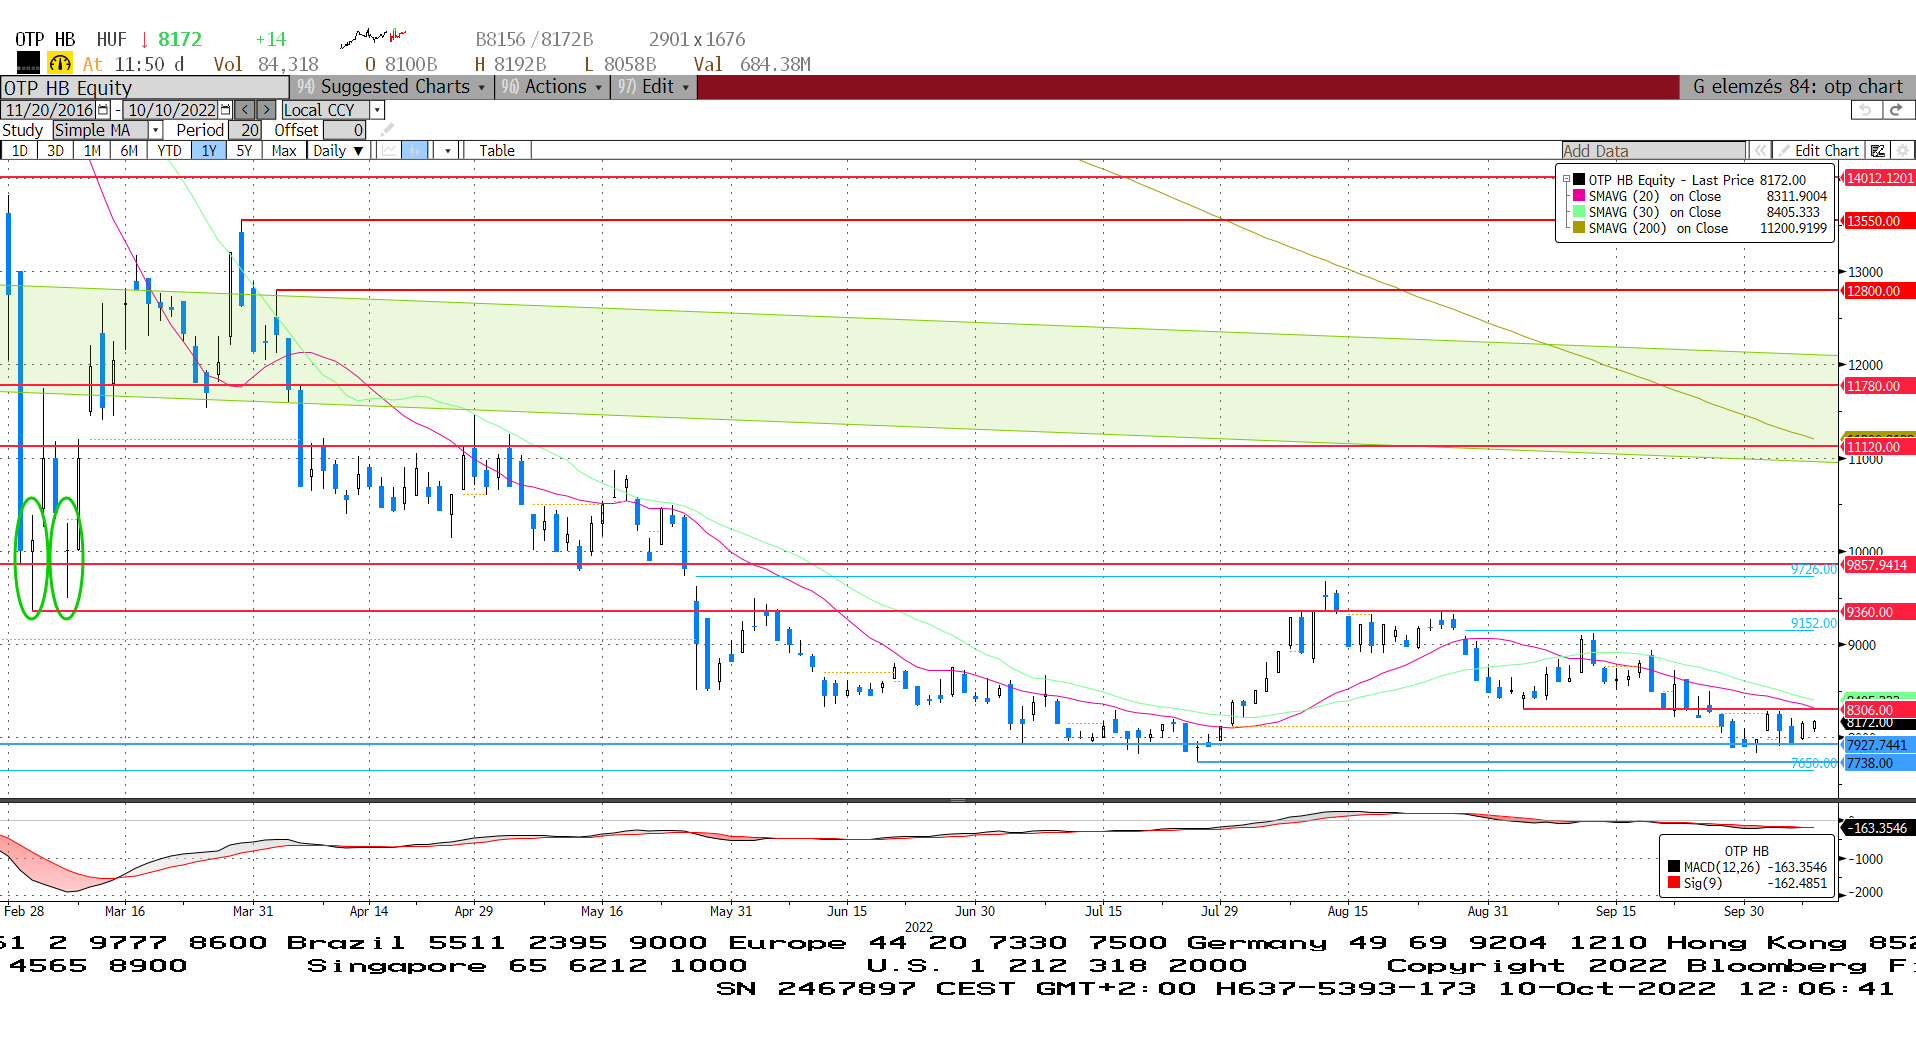The height and width of the screenshot is (1044, 1916).
Task: Click the OTP HB Equity security field
Action: pos(145,87)
